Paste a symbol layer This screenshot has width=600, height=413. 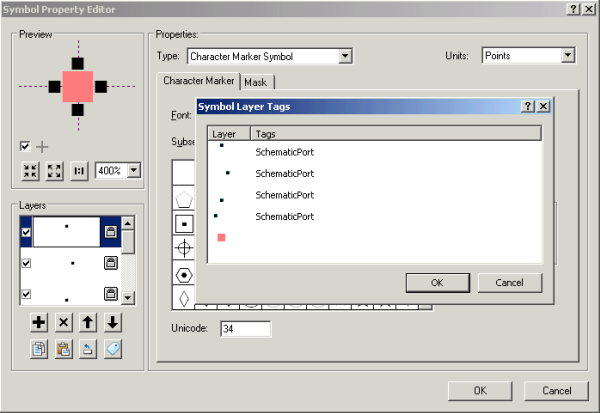click(x=64, y=349)
